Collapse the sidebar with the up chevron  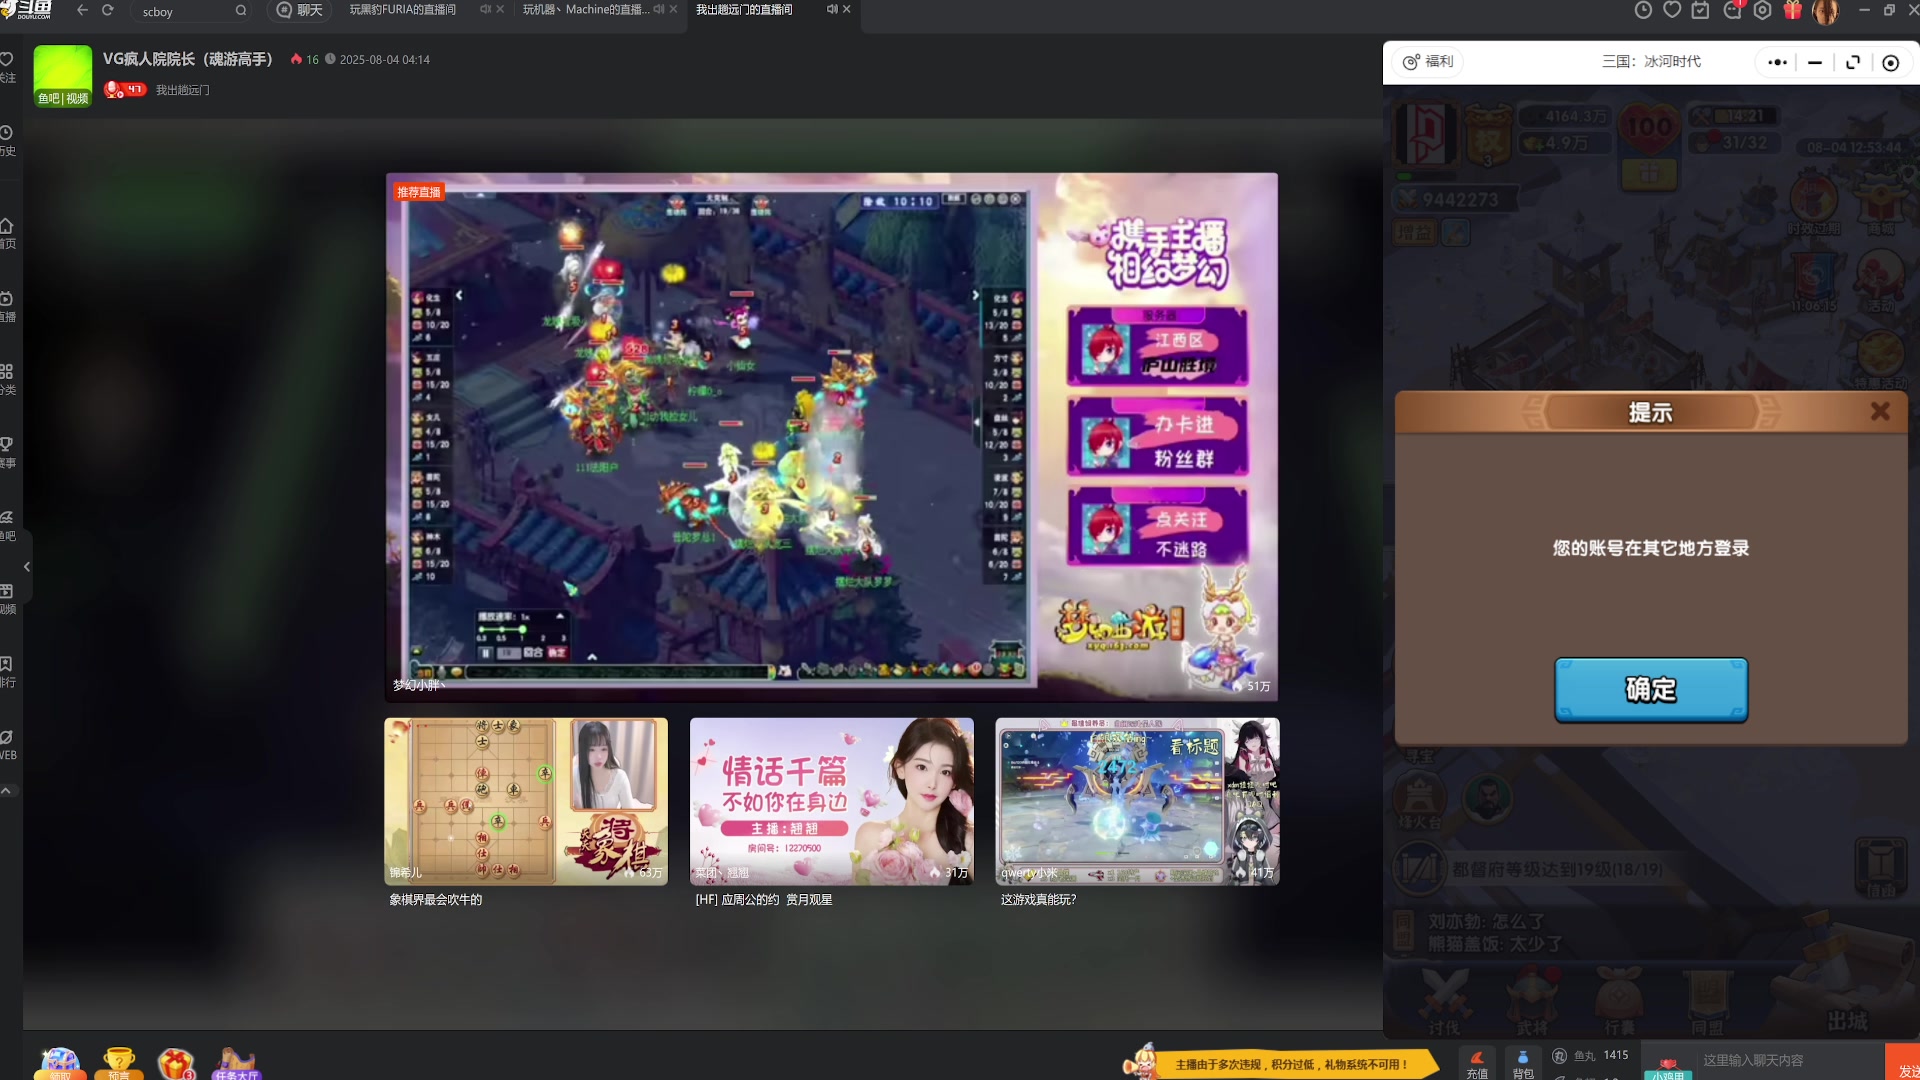(6, 790)
